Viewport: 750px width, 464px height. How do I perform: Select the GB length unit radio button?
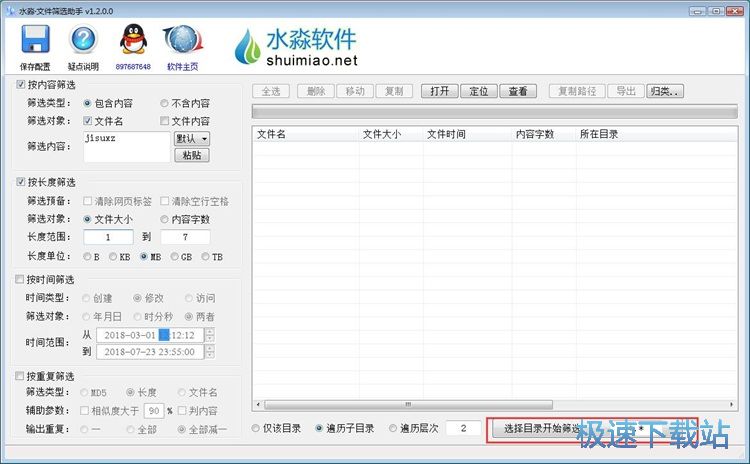[x=175, y=257]
